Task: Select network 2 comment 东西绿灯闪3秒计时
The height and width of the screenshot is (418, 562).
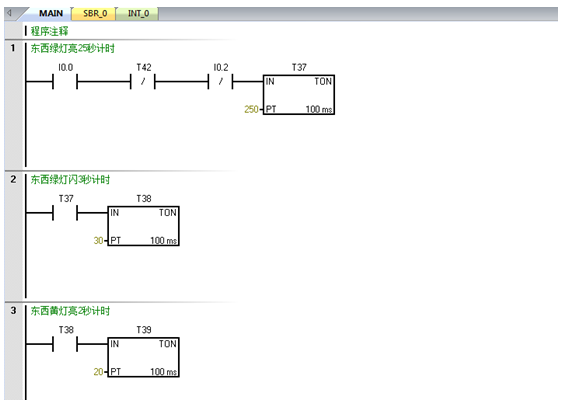Action: [70, 179]
